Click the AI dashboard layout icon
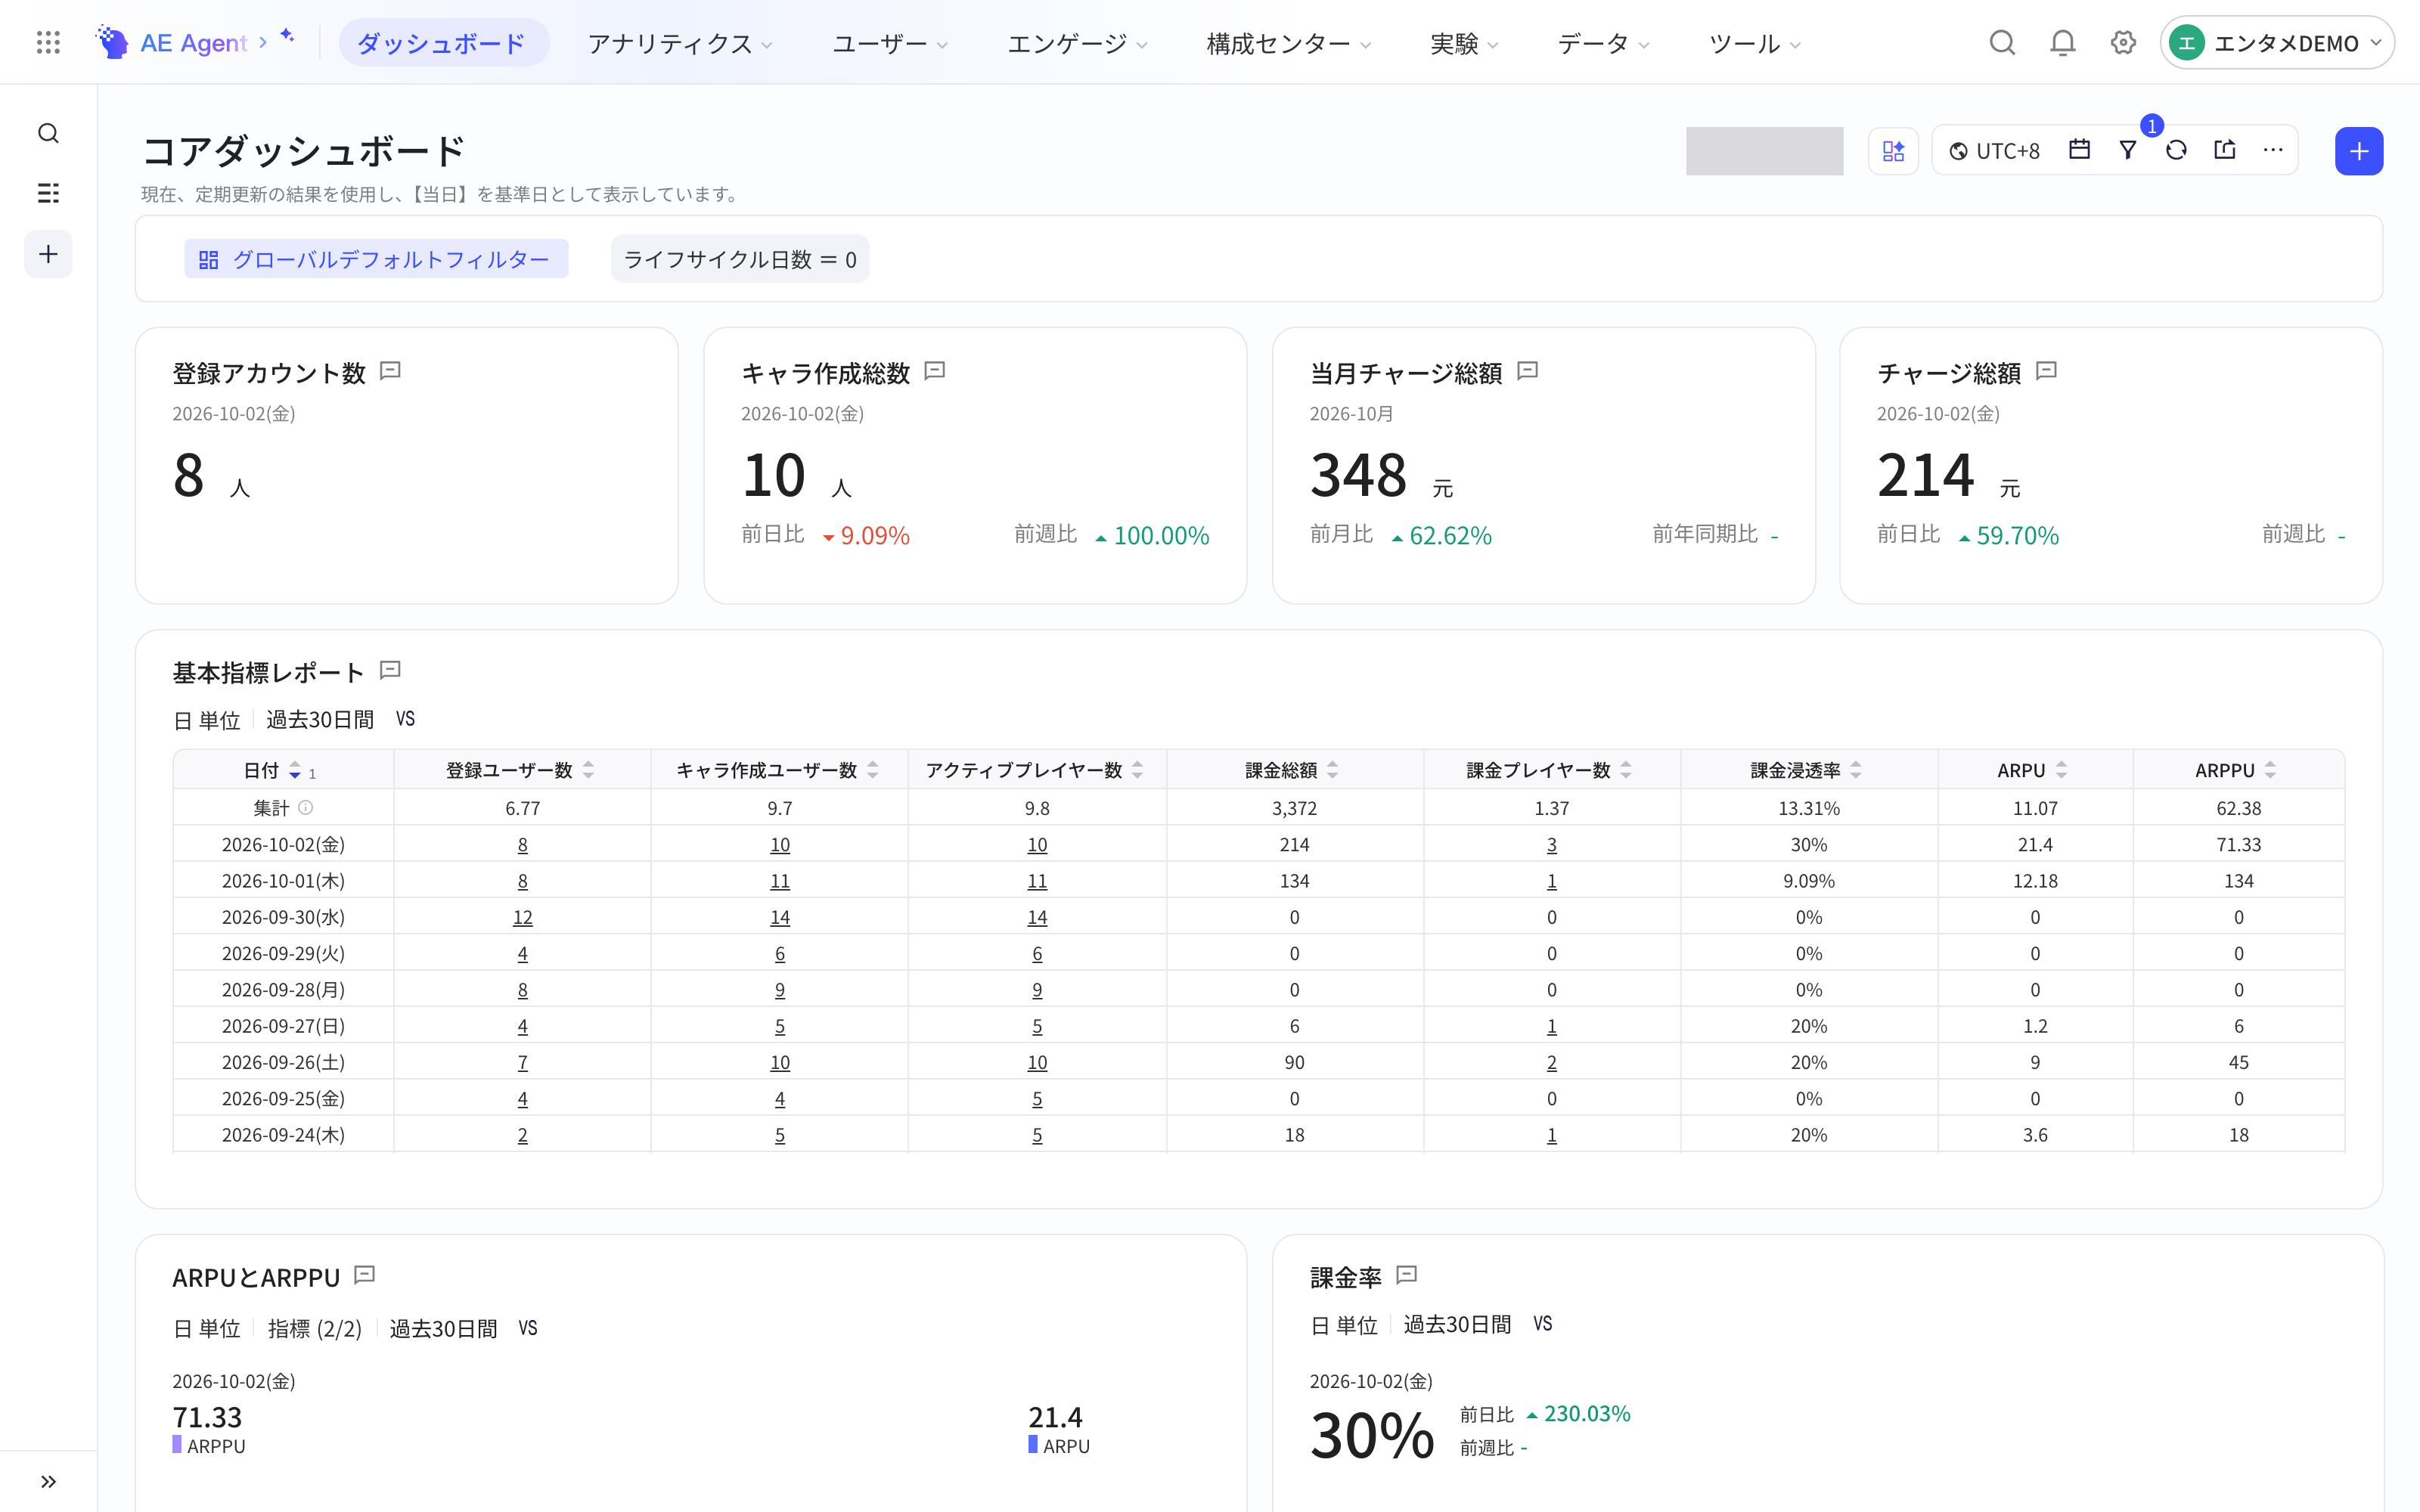The image size is (2420, 1512). tap(1893, 151)
